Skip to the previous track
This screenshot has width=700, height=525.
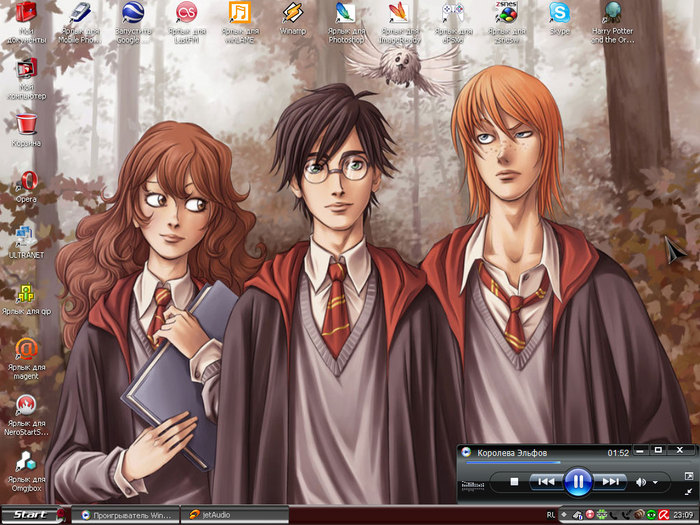pyautogui.click(x=546, y=482)
